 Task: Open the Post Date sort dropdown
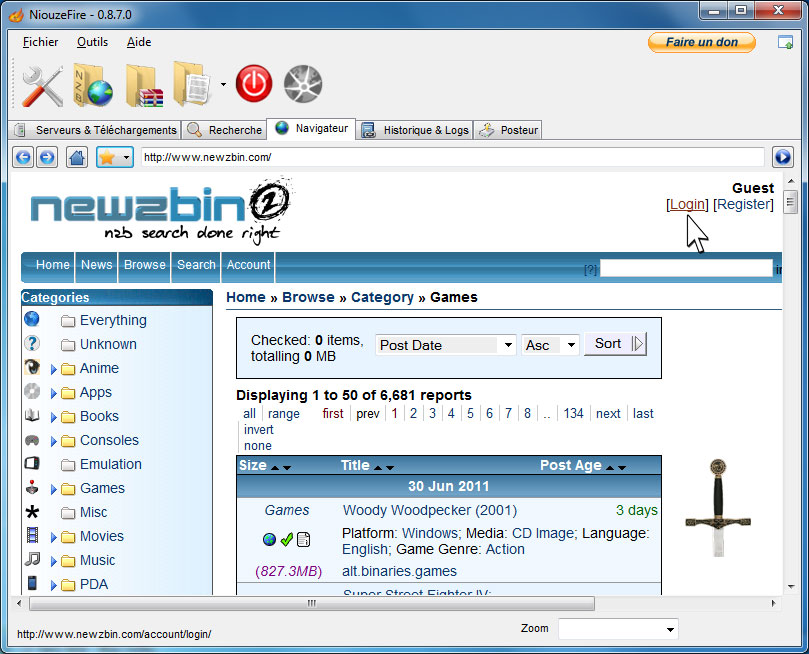(446, 345)
